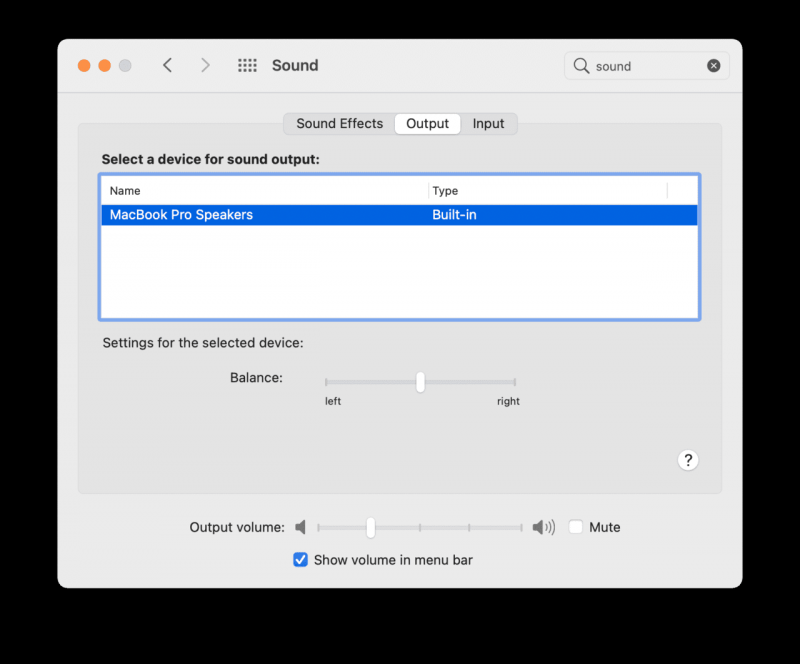Screen dimensions: 800x664
Task: Click the Output volume slider knob
Action: point(371,527)
